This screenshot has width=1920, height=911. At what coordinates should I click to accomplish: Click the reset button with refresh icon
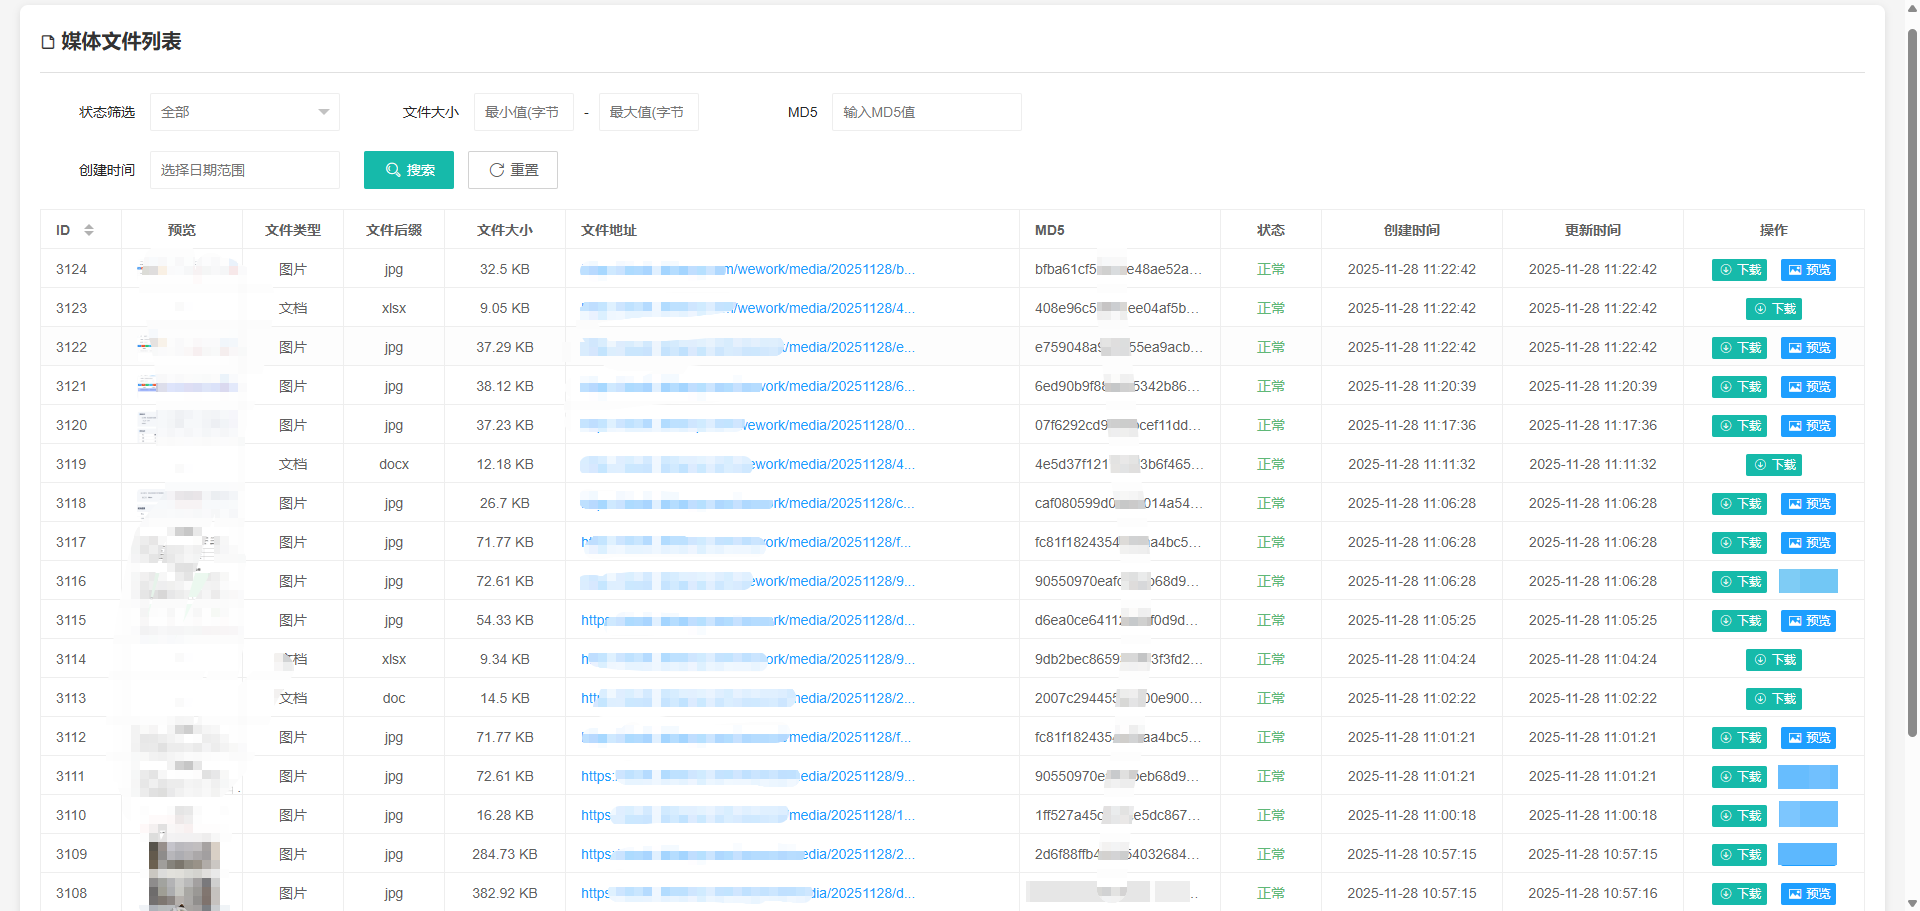tap(512, 170)
